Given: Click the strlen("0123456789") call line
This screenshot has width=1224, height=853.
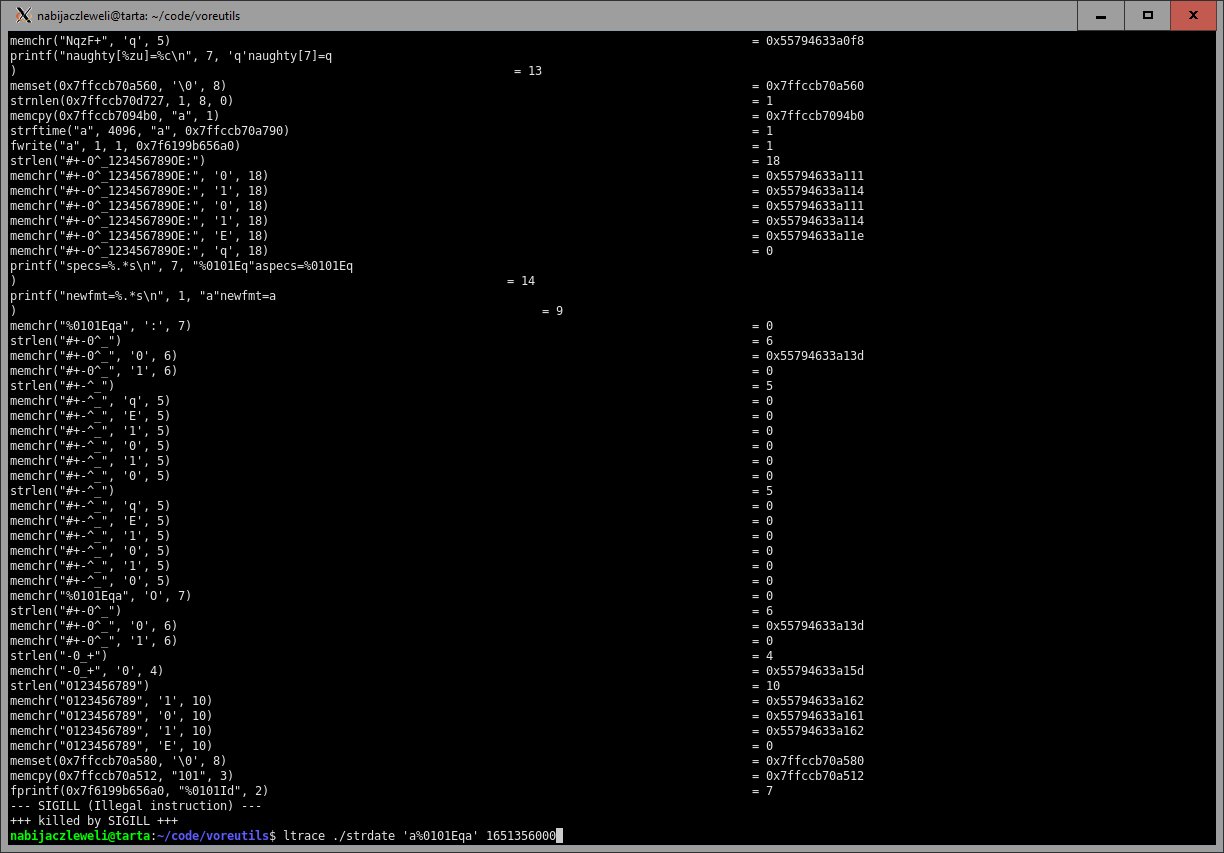Looking at the screenshot, I should click(x=80, y=686).
